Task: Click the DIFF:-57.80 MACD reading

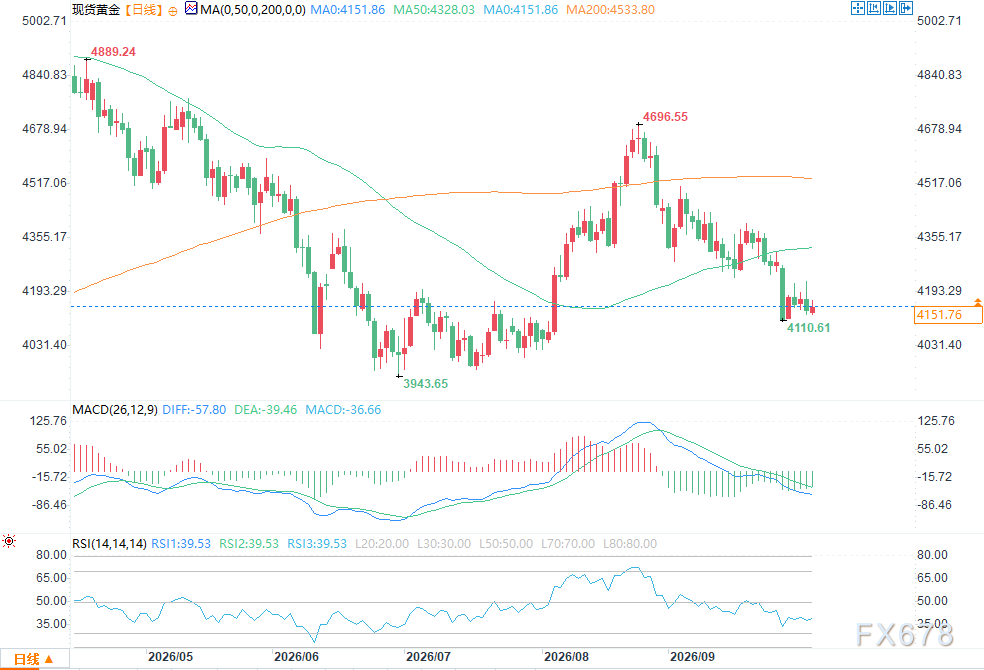Action: tap(194, 410)
